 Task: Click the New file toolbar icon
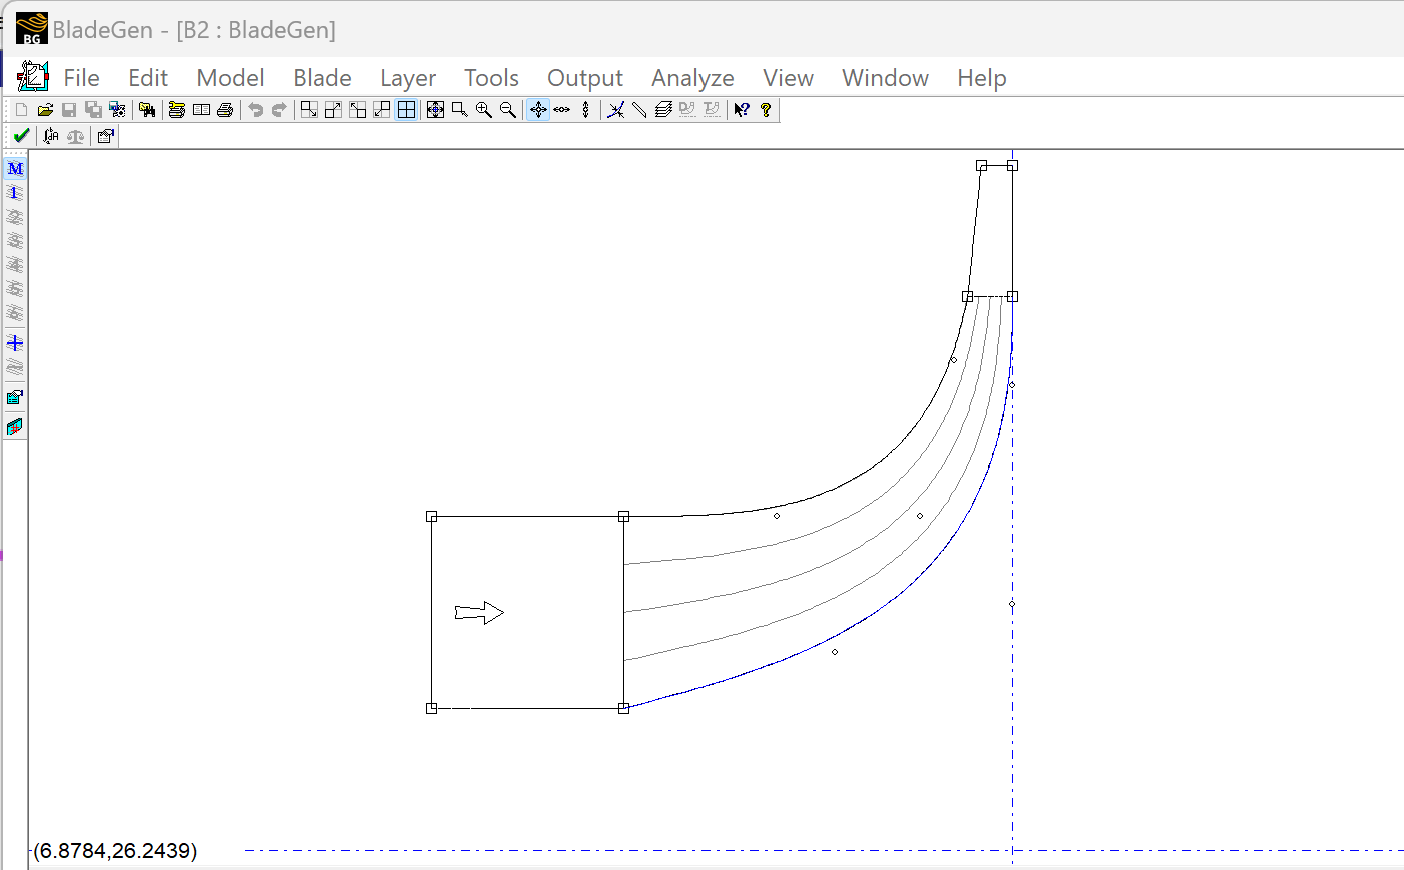point(21,110)
